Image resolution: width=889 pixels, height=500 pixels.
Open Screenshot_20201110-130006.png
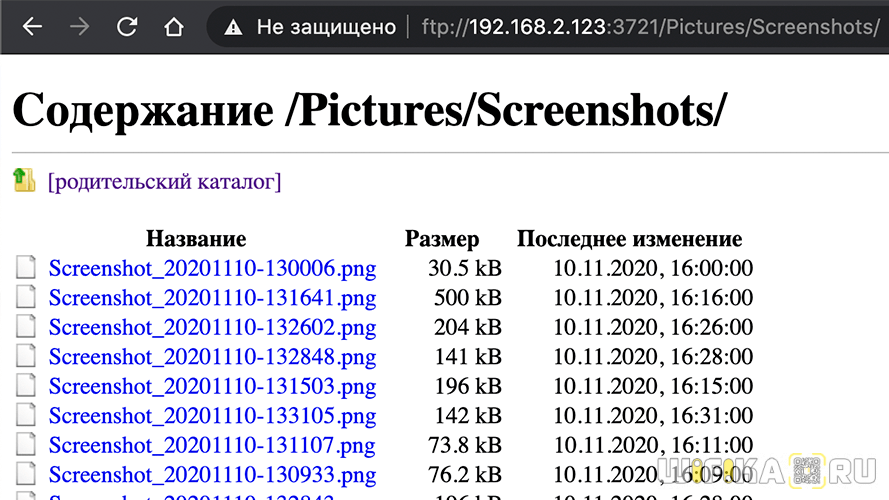[x=212, y=268]
